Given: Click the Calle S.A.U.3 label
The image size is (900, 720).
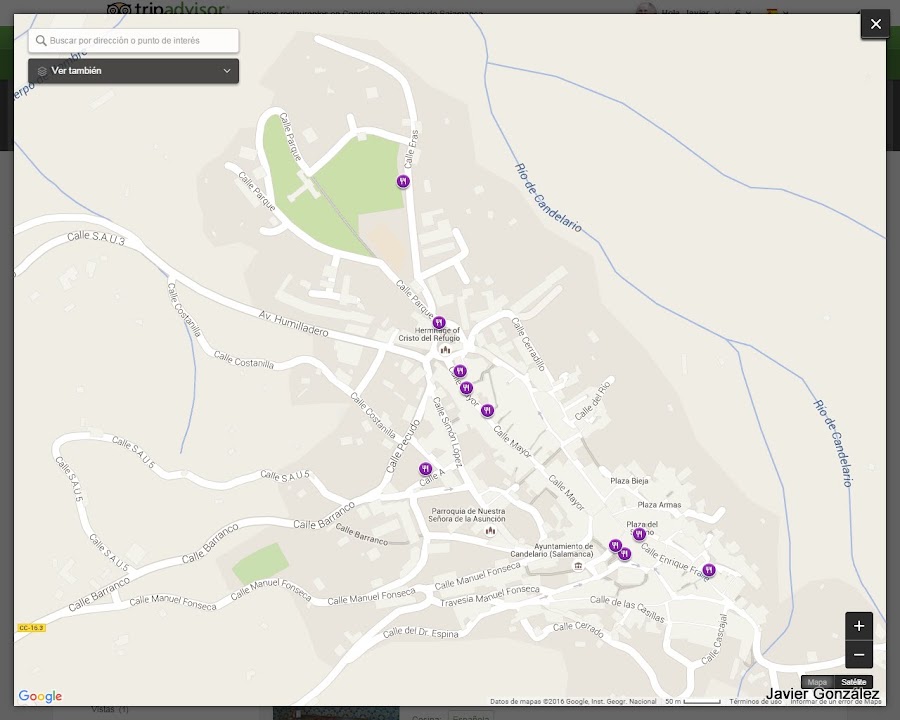Looking at the screenshot, I should [x=96, y=238].
